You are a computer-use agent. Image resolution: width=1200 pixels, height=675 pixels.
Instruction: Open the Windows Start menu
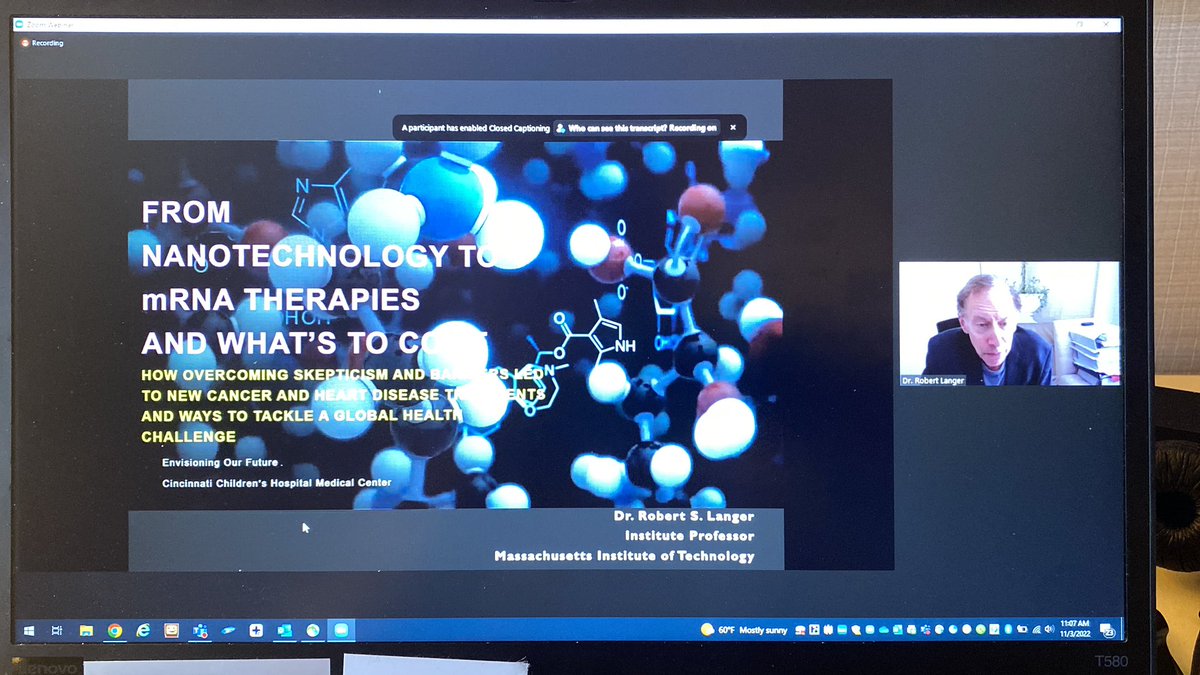pyautogui.click(x=29, y=630)
